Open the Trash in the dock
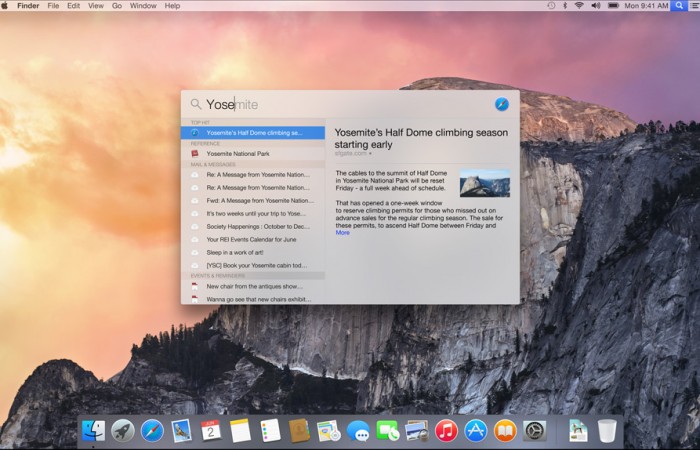This screenshot has width=700, height=450. [607, 430]
